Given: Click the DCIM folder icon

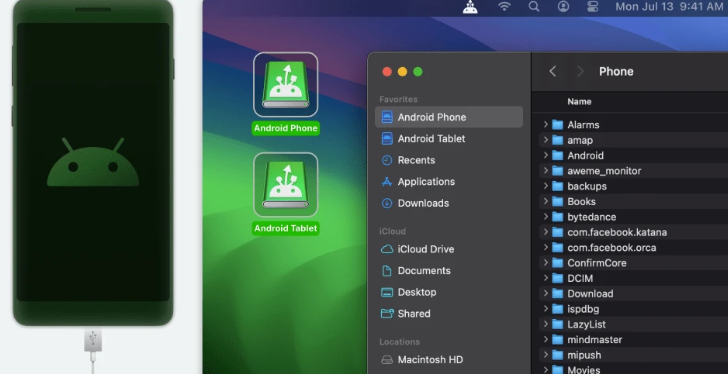Looking at the screenshot, I should 557,278.
